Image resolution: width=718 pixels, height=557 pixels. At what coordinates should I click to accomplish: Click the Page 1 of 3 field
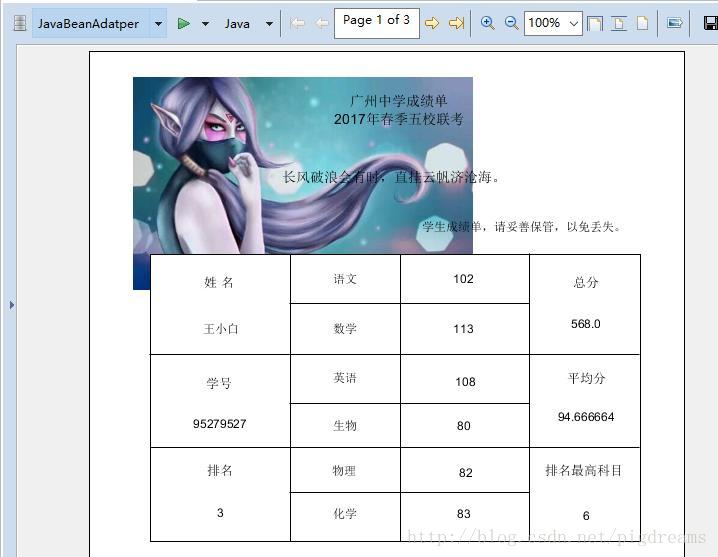click(376, 23)
